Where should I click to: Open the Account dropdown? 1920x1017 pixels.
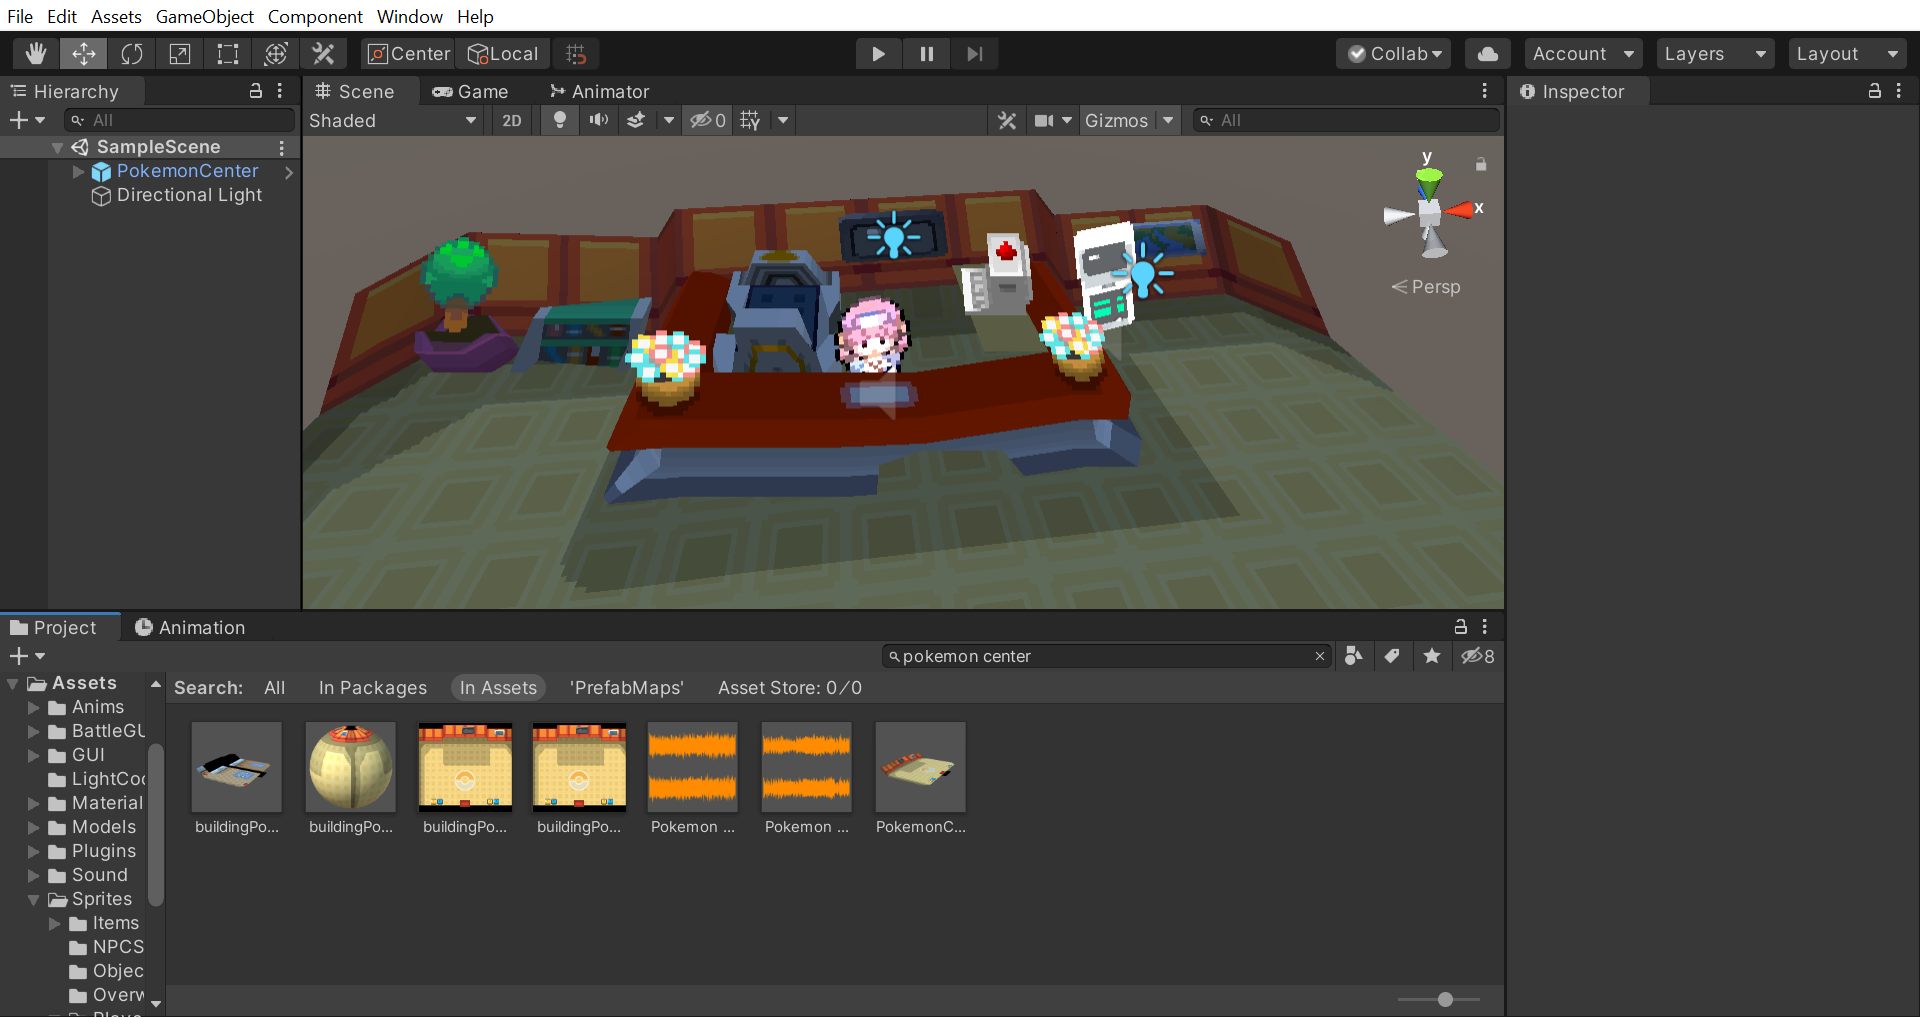1584,54
